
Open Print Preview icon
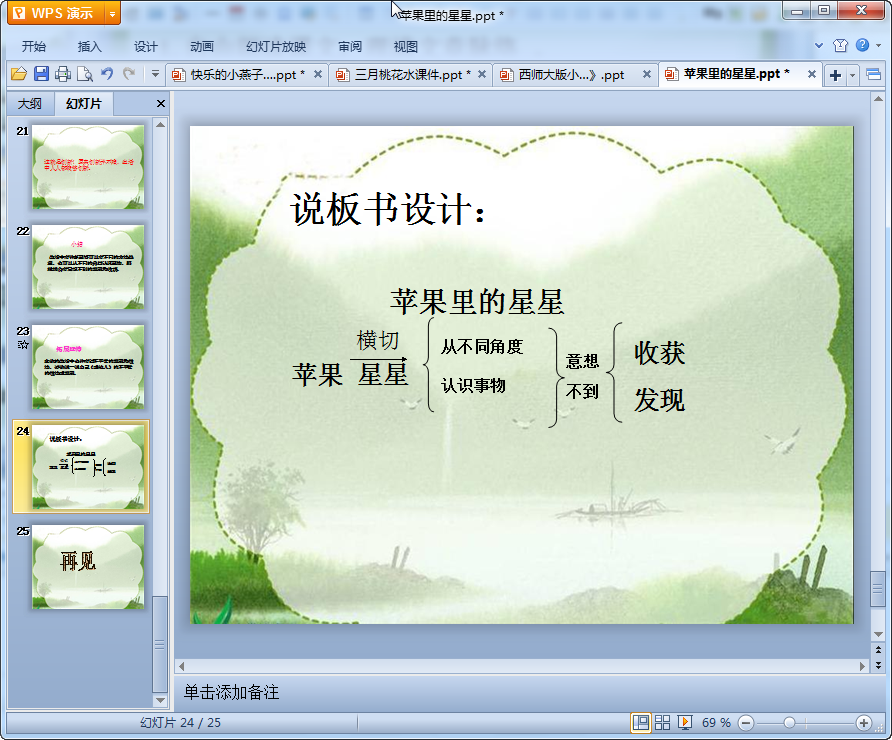(x=85, y=74)
